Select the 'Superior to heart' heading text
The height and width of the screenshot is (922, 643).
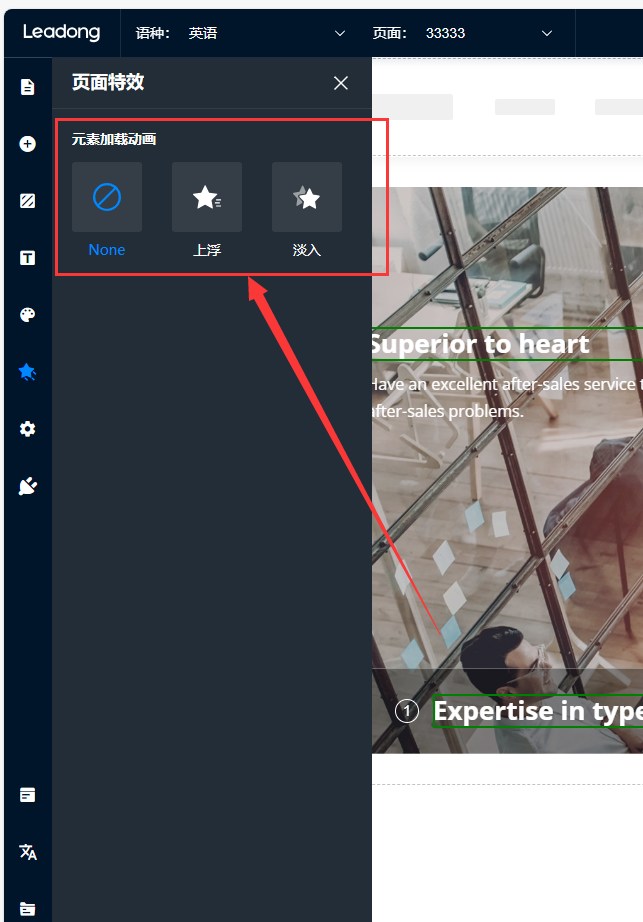pos(480,344)
